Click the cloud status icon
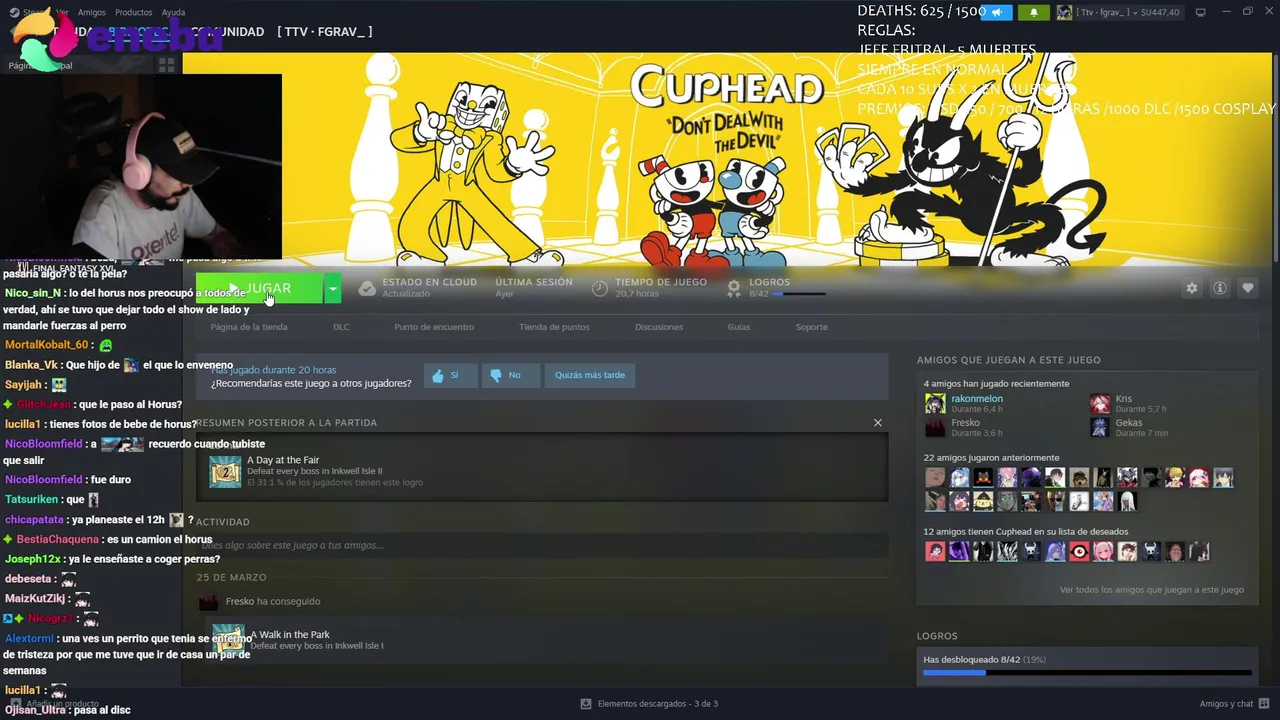Viewport: 1280px width, 720px height. (367, 288)
